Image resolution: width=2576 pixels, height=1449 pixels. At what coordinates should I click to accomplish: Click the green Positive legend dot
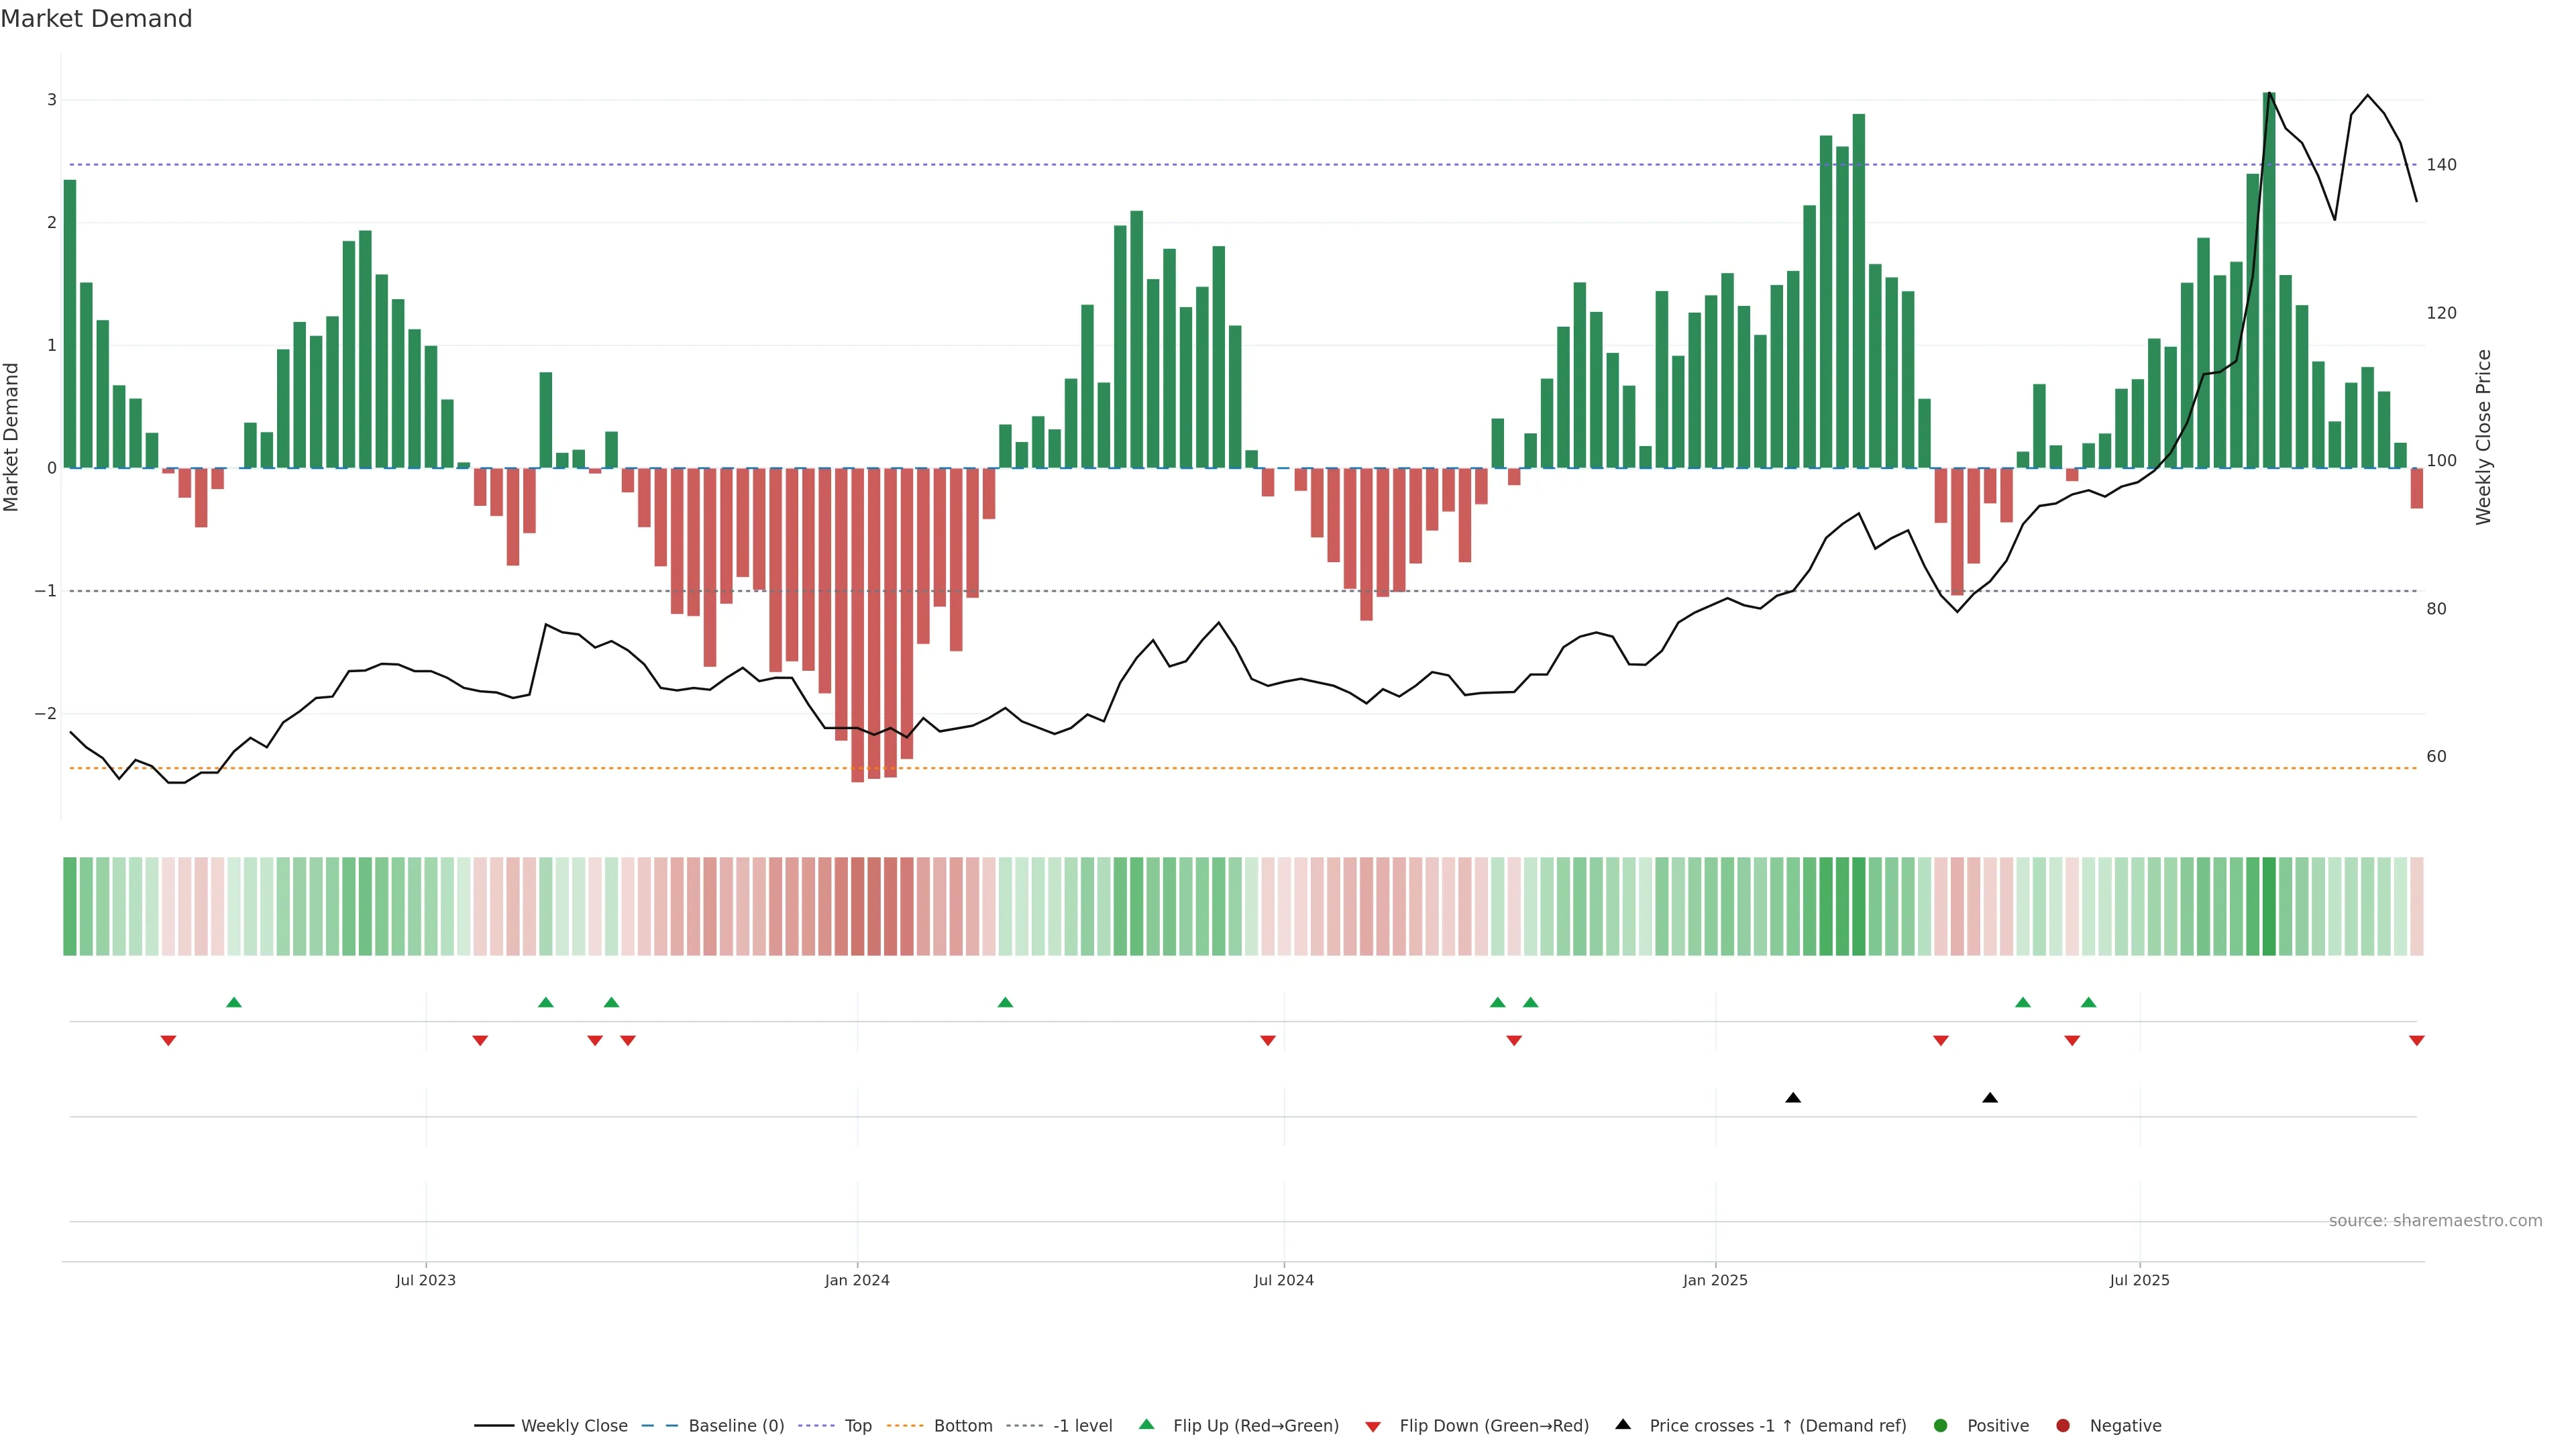pos(1941,1425)
